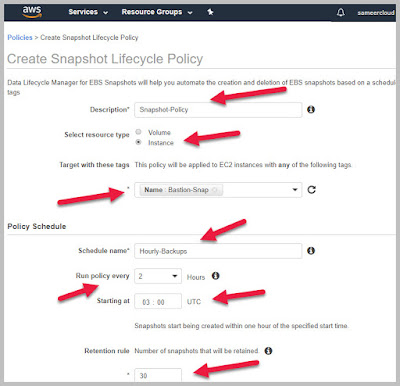Screen dimensions: 400x386
Task: Show info for the Description field
Action: tap(311, 109)
